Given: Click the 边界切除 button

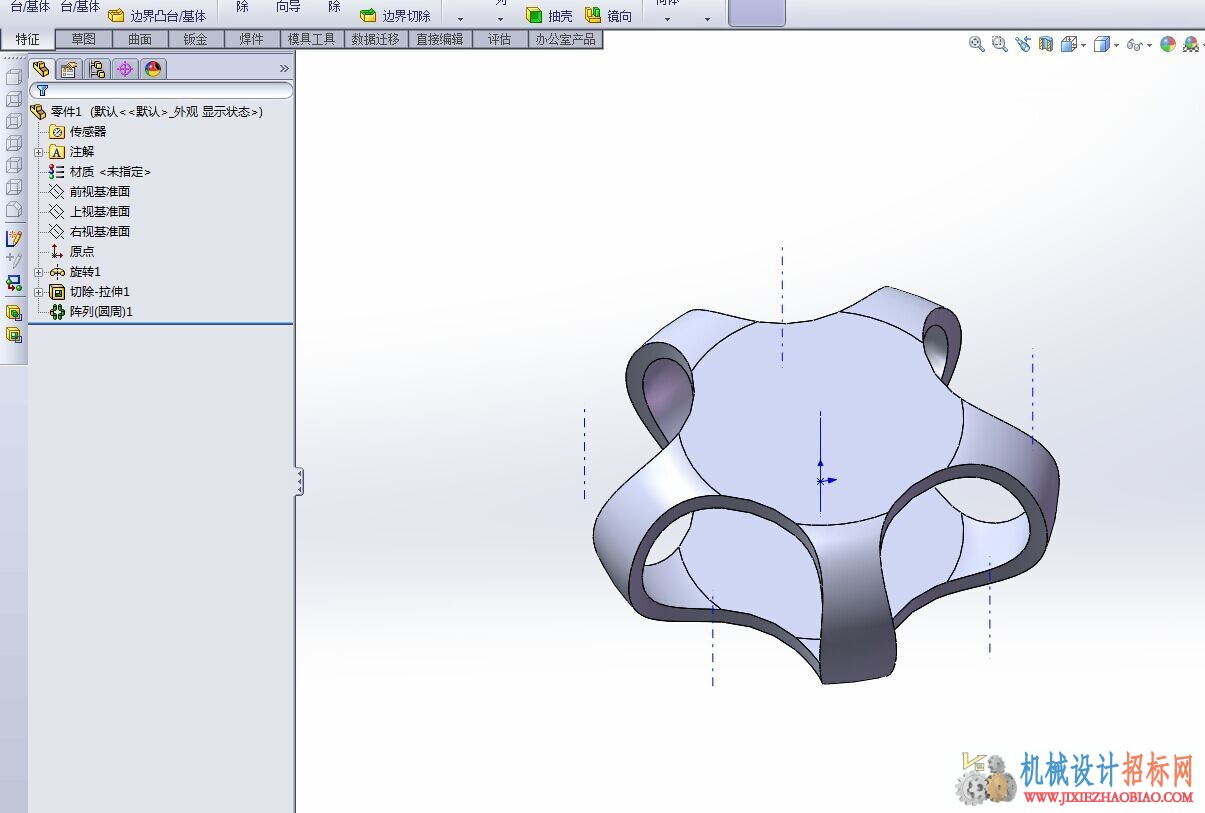Looking at the screenshot, I should (x=395, y=16).
